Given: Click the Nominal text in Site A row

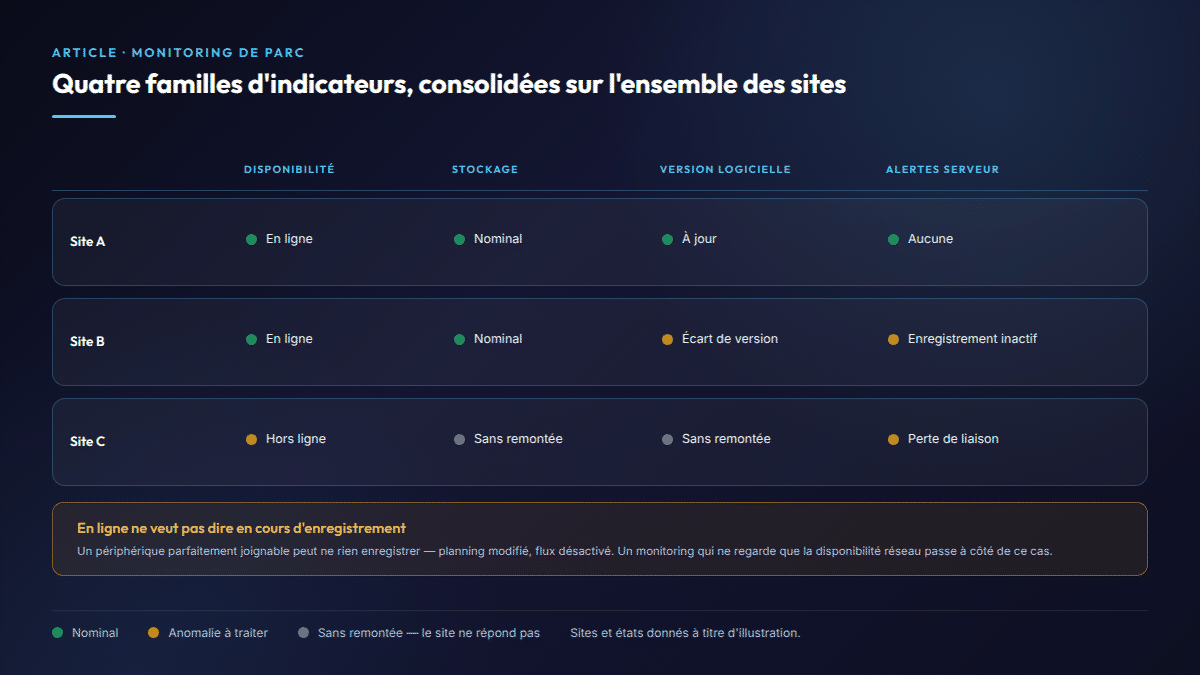Looking at the screenshot, I should [498, 239].
